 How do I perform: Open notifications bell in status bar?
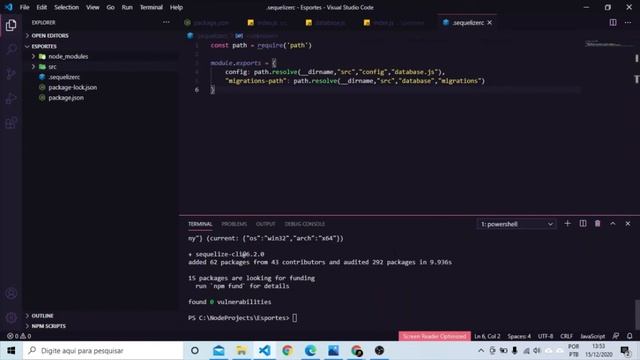tap(629, 336)
